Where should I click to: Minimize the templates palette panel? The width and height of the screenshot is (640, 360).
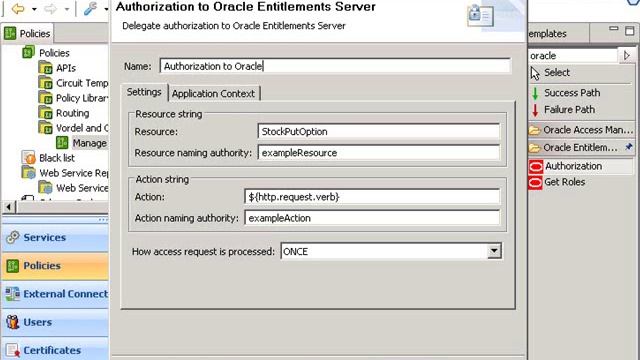[x=613, y=29]
